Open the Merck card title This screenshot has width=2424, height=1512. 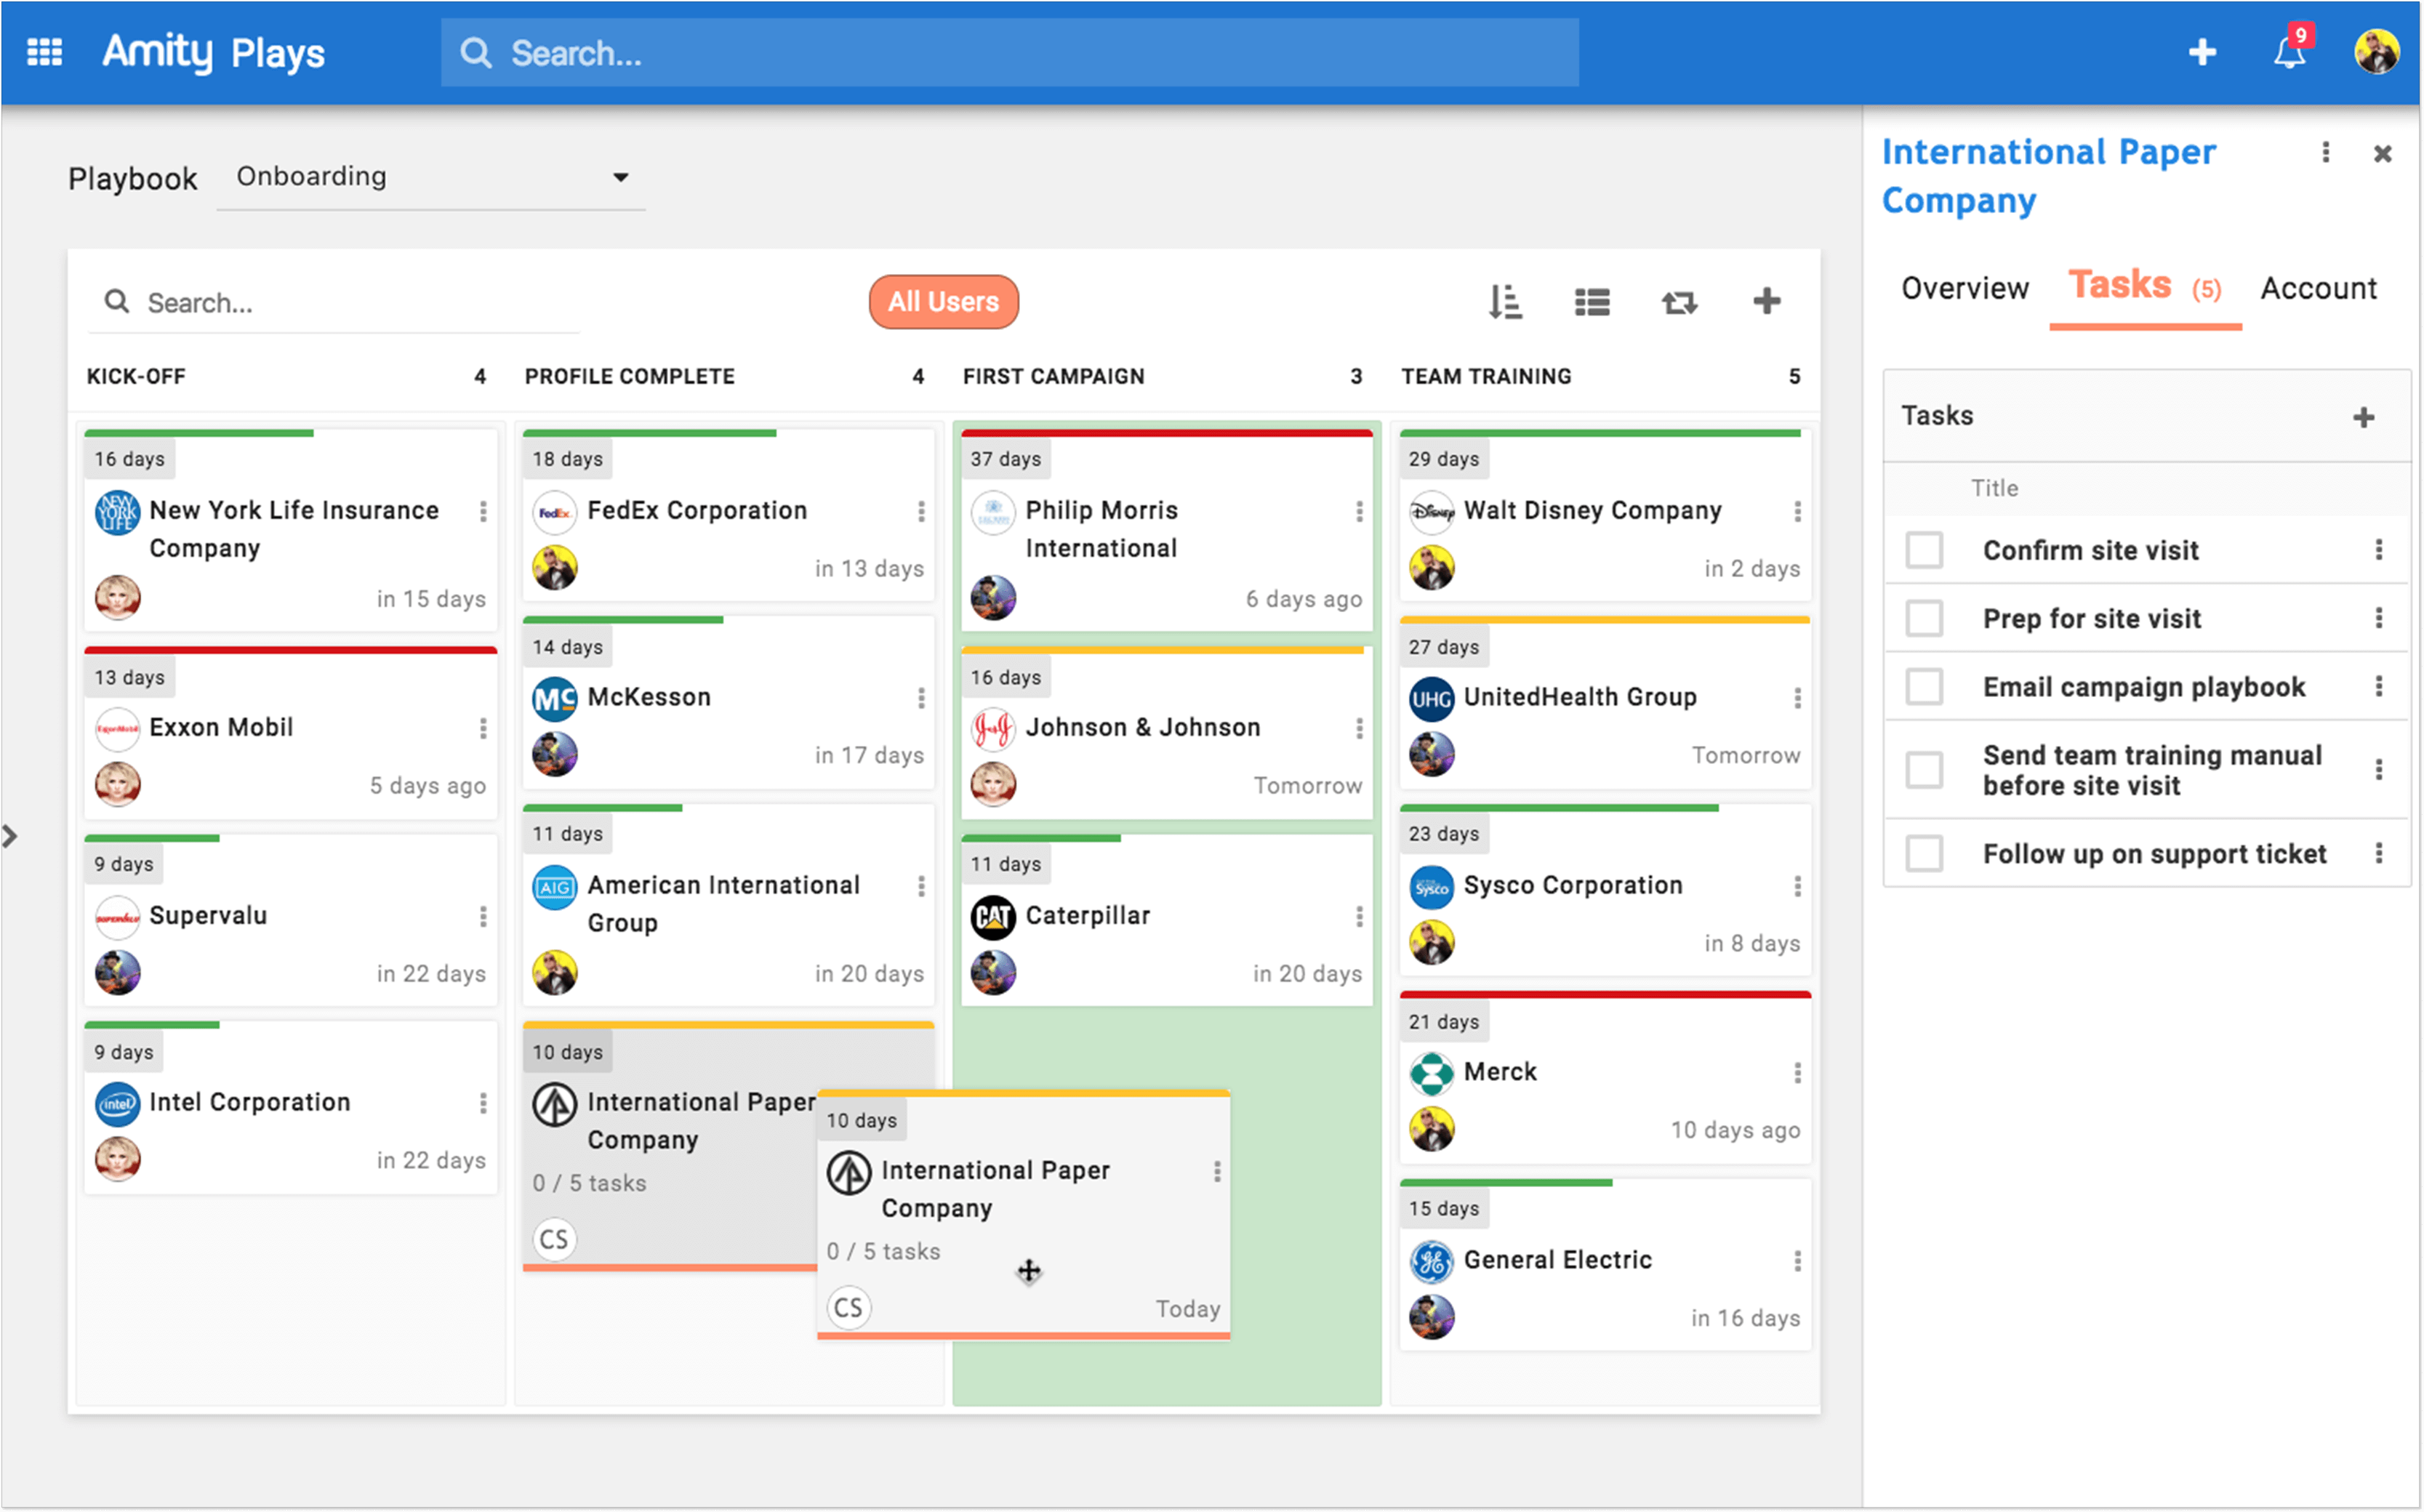1499,1072
